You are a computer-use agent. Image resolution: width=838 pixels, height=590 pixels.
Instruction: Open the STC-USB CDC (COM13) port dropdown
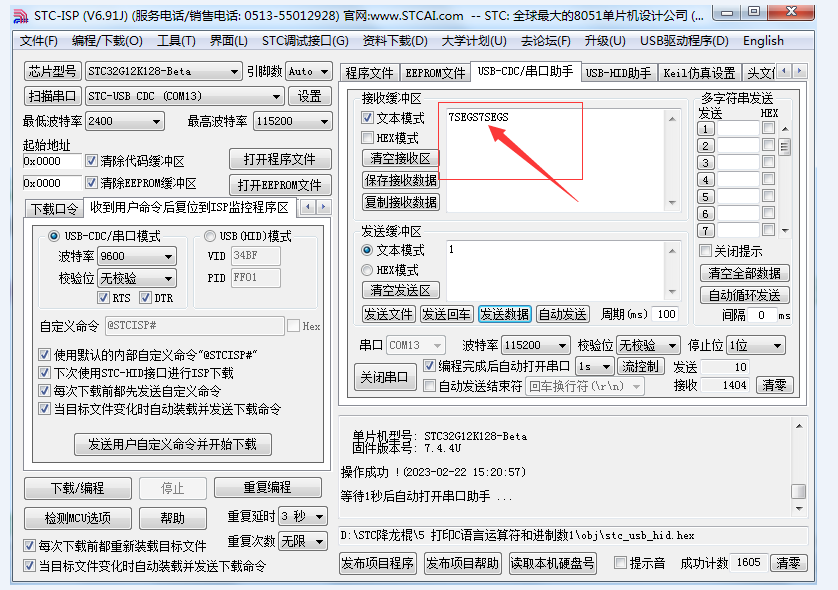tap(276, 96)
